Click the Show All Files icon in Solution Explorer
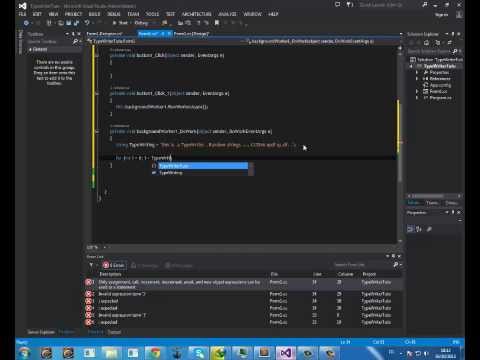 [x=438, y=43]
